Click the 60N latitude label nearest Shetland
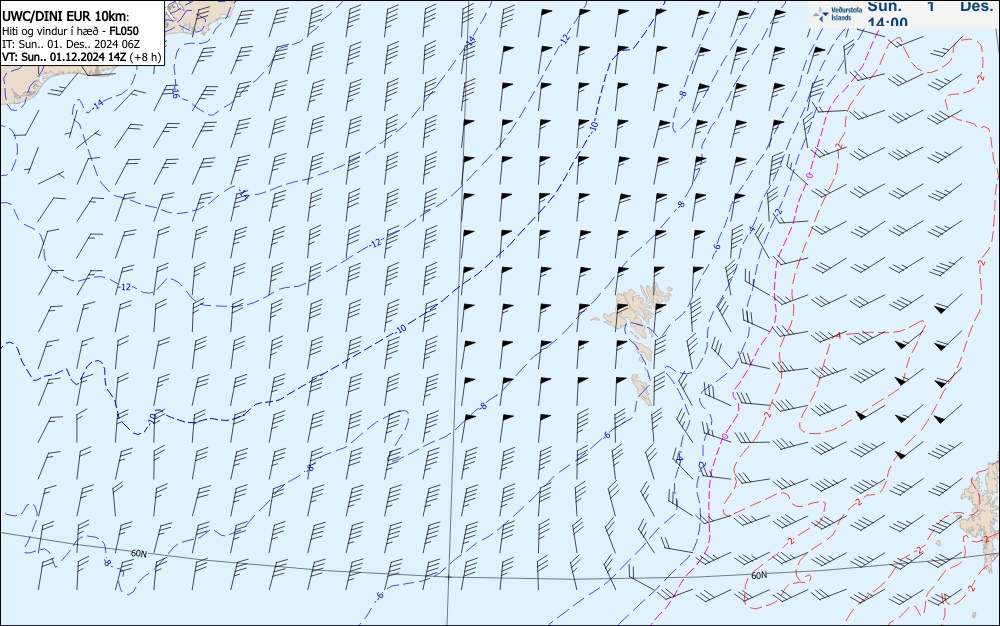 [x=759, y=575]
